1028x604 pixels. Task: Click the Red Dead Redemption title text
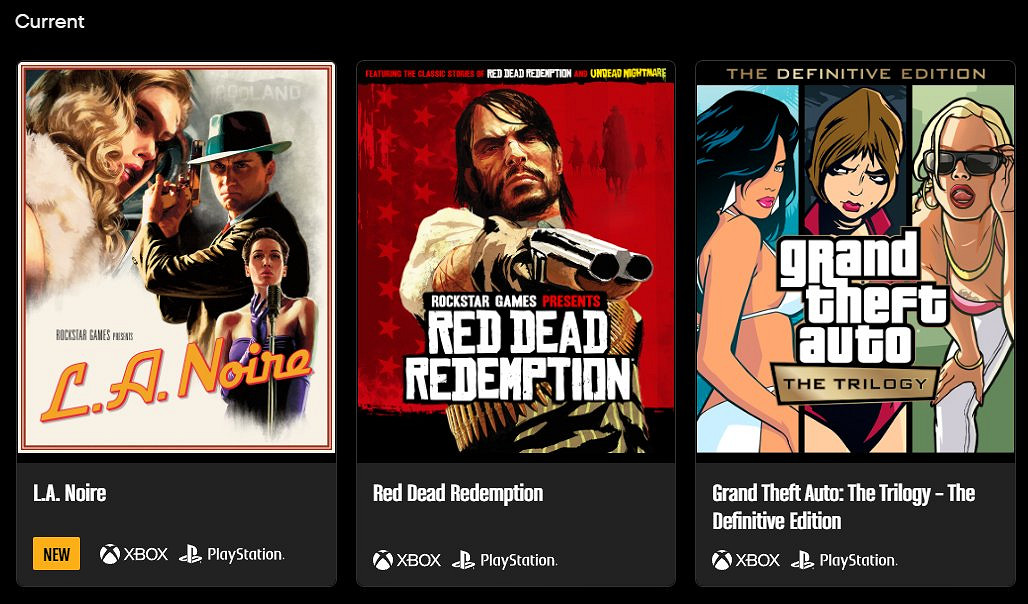coord(458,493)
